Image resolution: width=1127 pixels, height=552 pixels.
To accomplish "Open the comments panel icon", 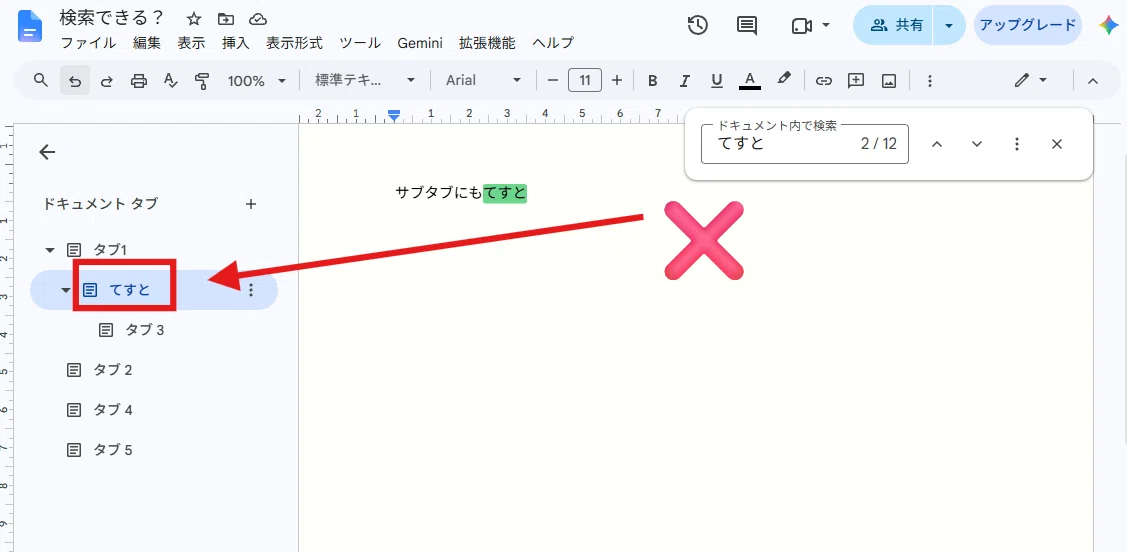I will 748,25.
